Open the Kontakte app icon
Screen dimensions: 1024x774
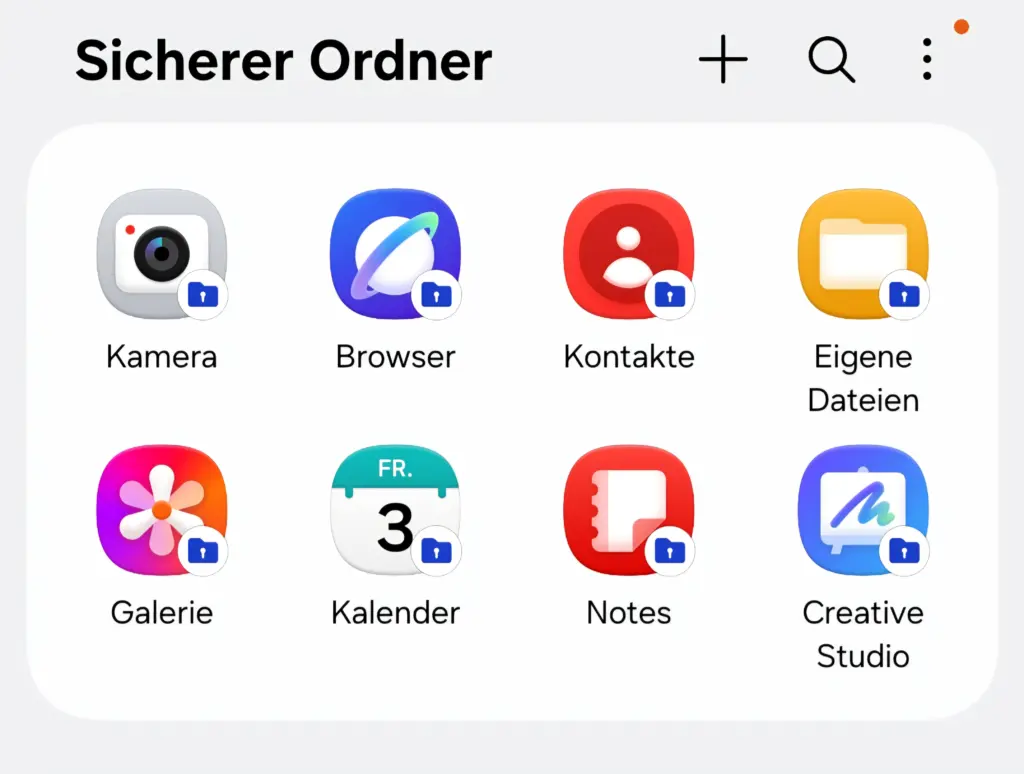(629, 253)
